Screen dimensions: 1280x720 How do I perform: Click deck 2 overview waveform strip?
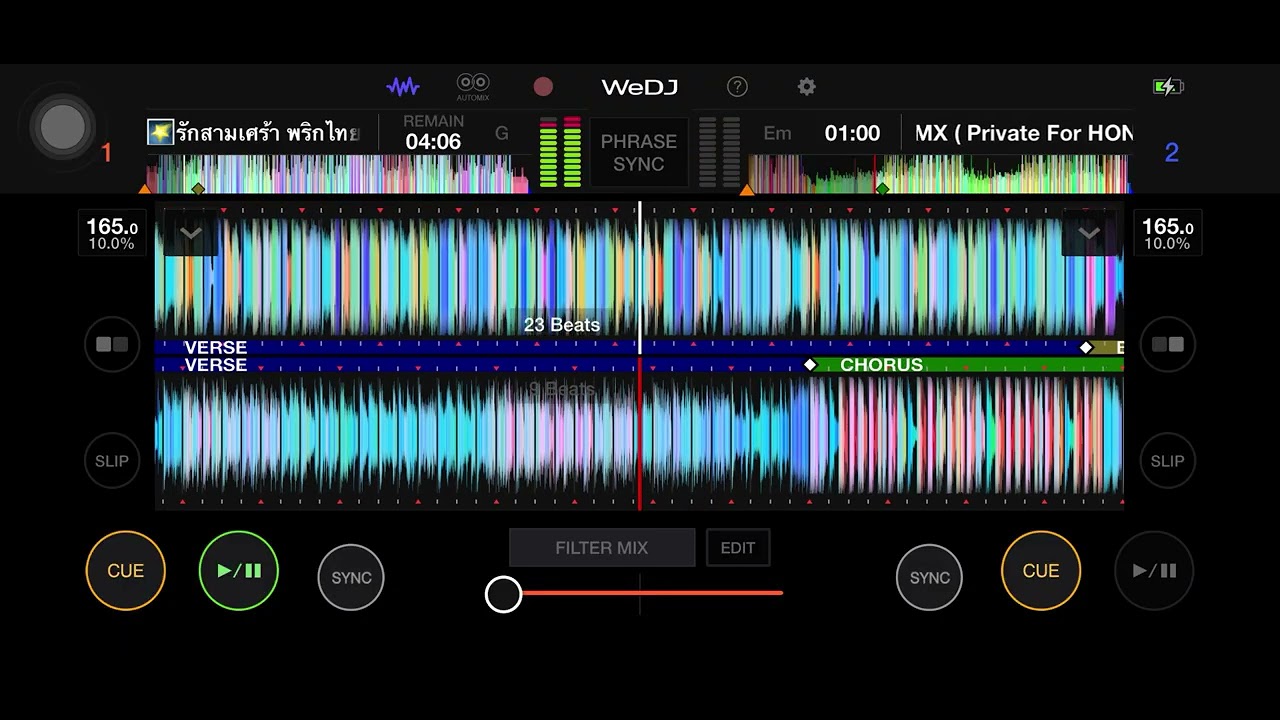pyautogui.click(x=939, y=173)
